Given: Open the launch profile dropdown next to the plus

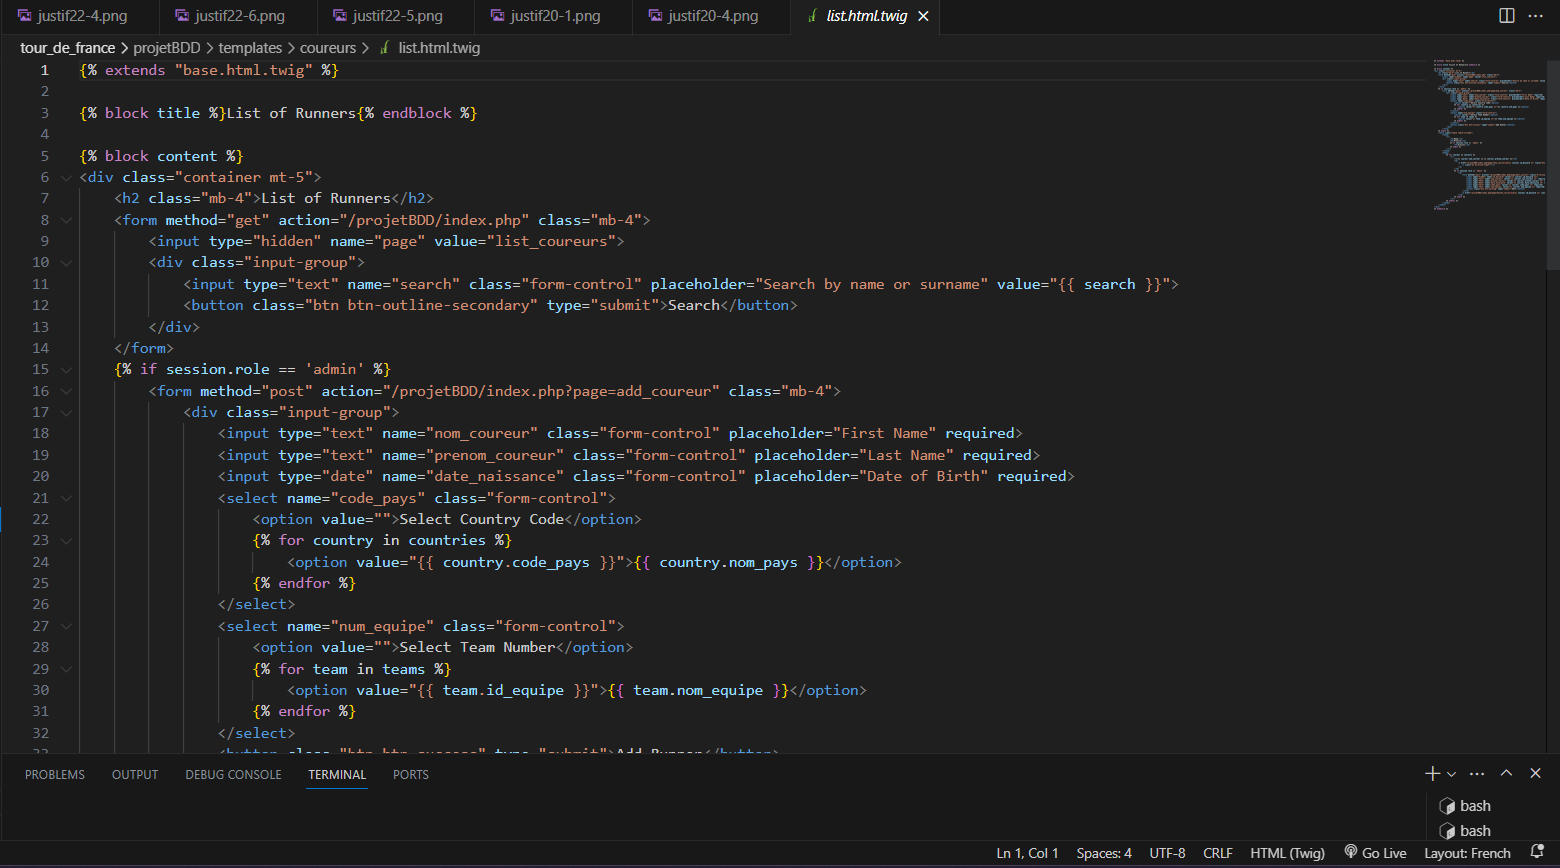Looking at the screenshot, I should (1451, 774).
